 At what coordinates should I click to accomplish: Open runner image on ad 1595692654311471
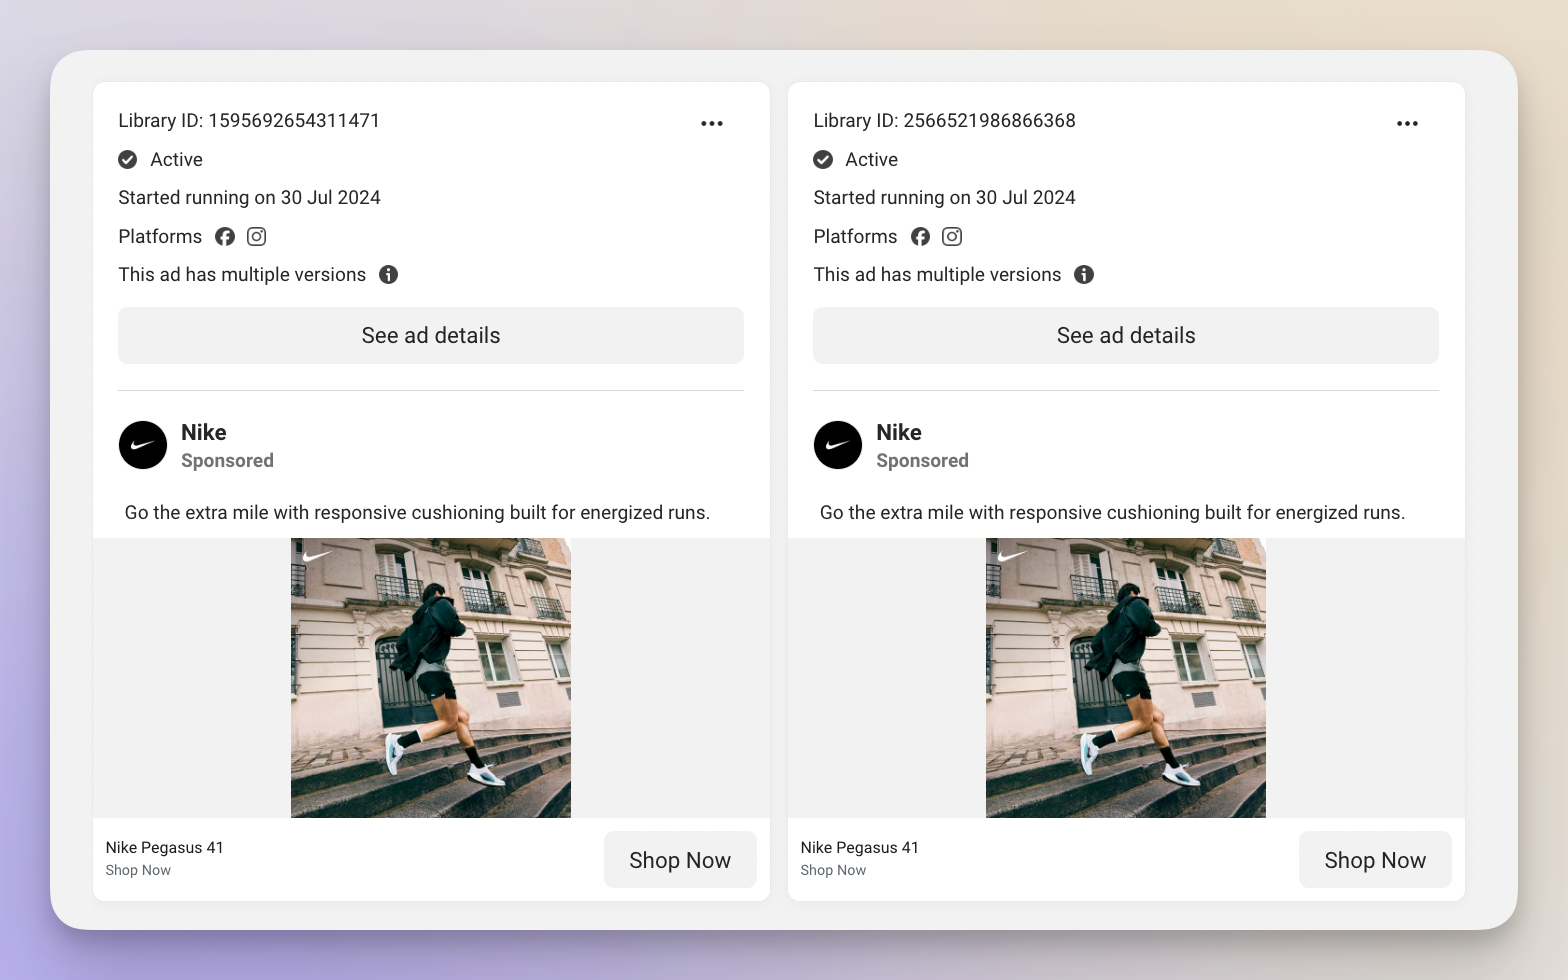point(431,678)
